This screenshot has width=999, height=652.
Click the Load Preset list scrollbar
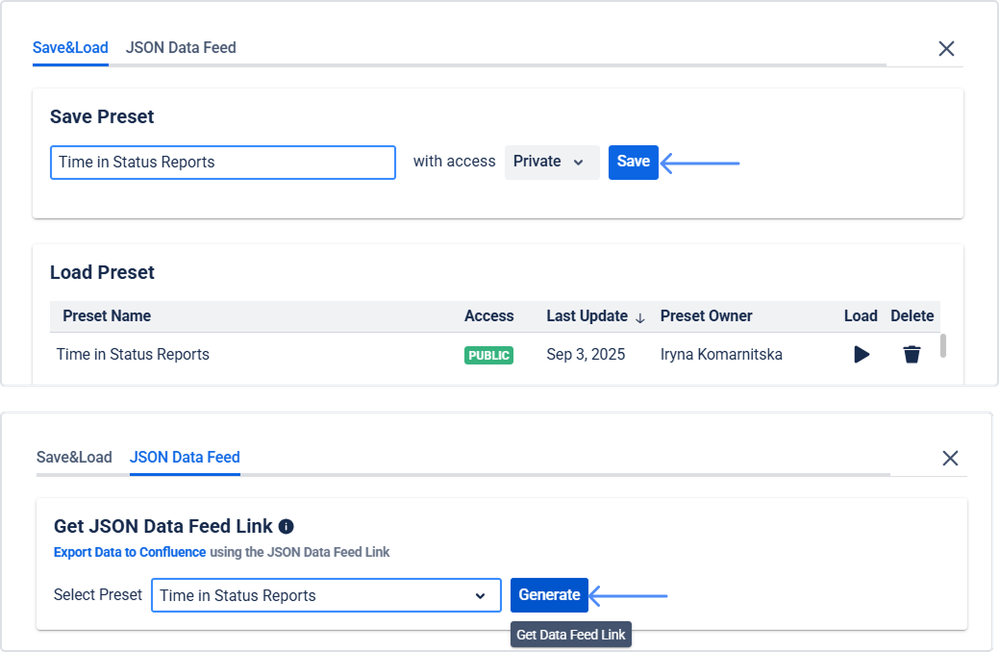[943, 346]
